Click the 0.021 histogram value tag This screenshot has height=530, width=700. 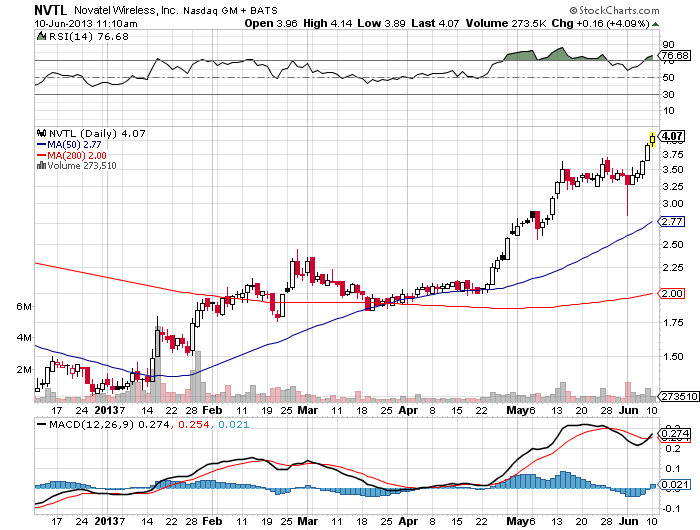[675, 484]
